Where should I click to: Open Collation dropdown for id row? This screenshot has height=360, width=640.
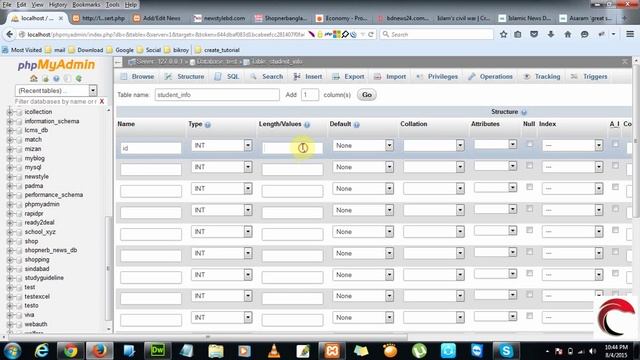pos(433,145)
